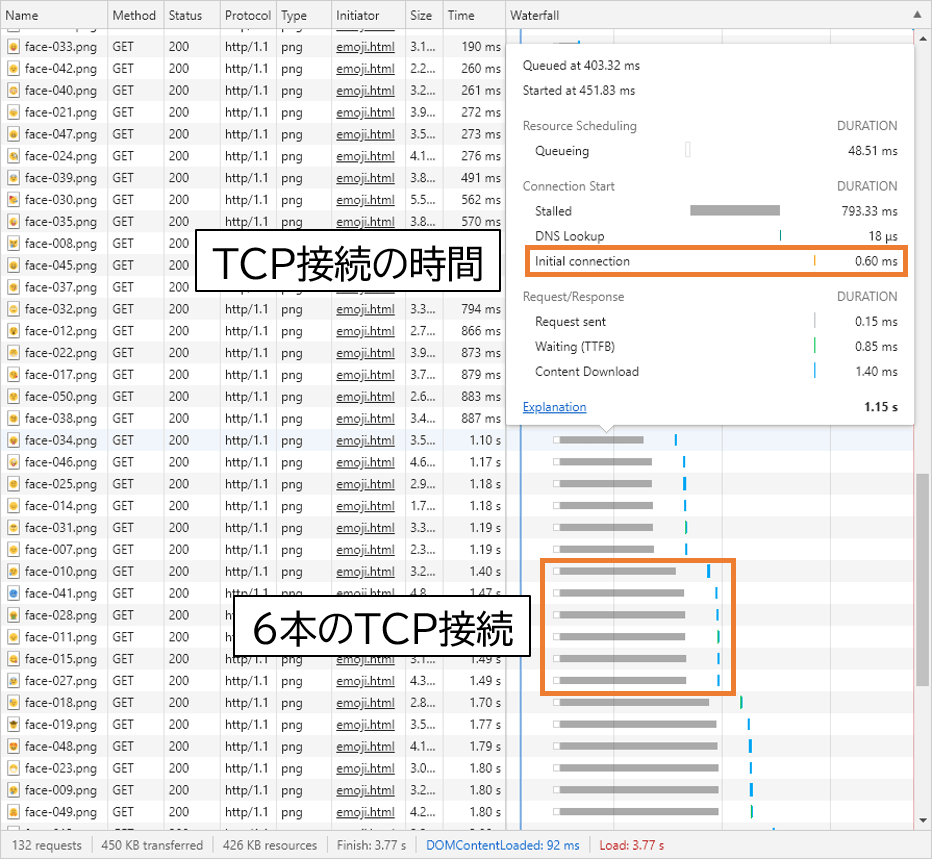
Task: Click the Stalled 793.33 ms timing bar
Action: click(x=735, y=210)
